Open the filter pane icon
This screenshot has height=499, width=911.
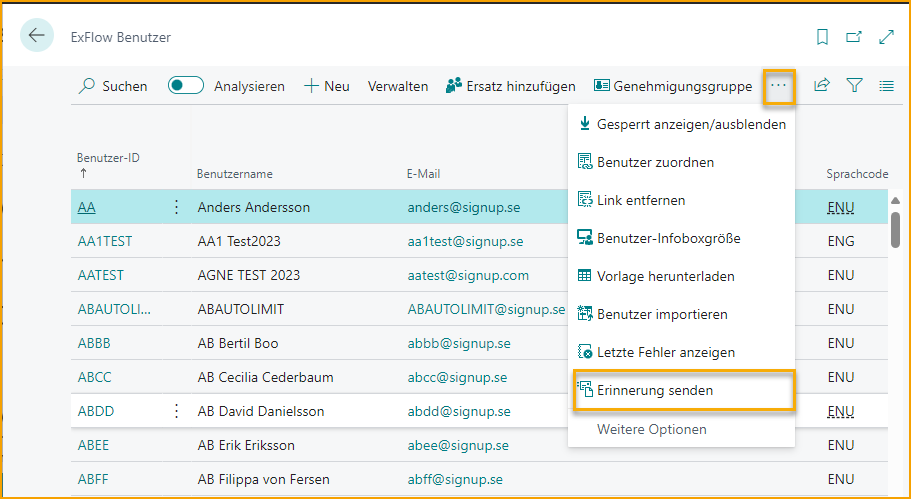[854, 86]
